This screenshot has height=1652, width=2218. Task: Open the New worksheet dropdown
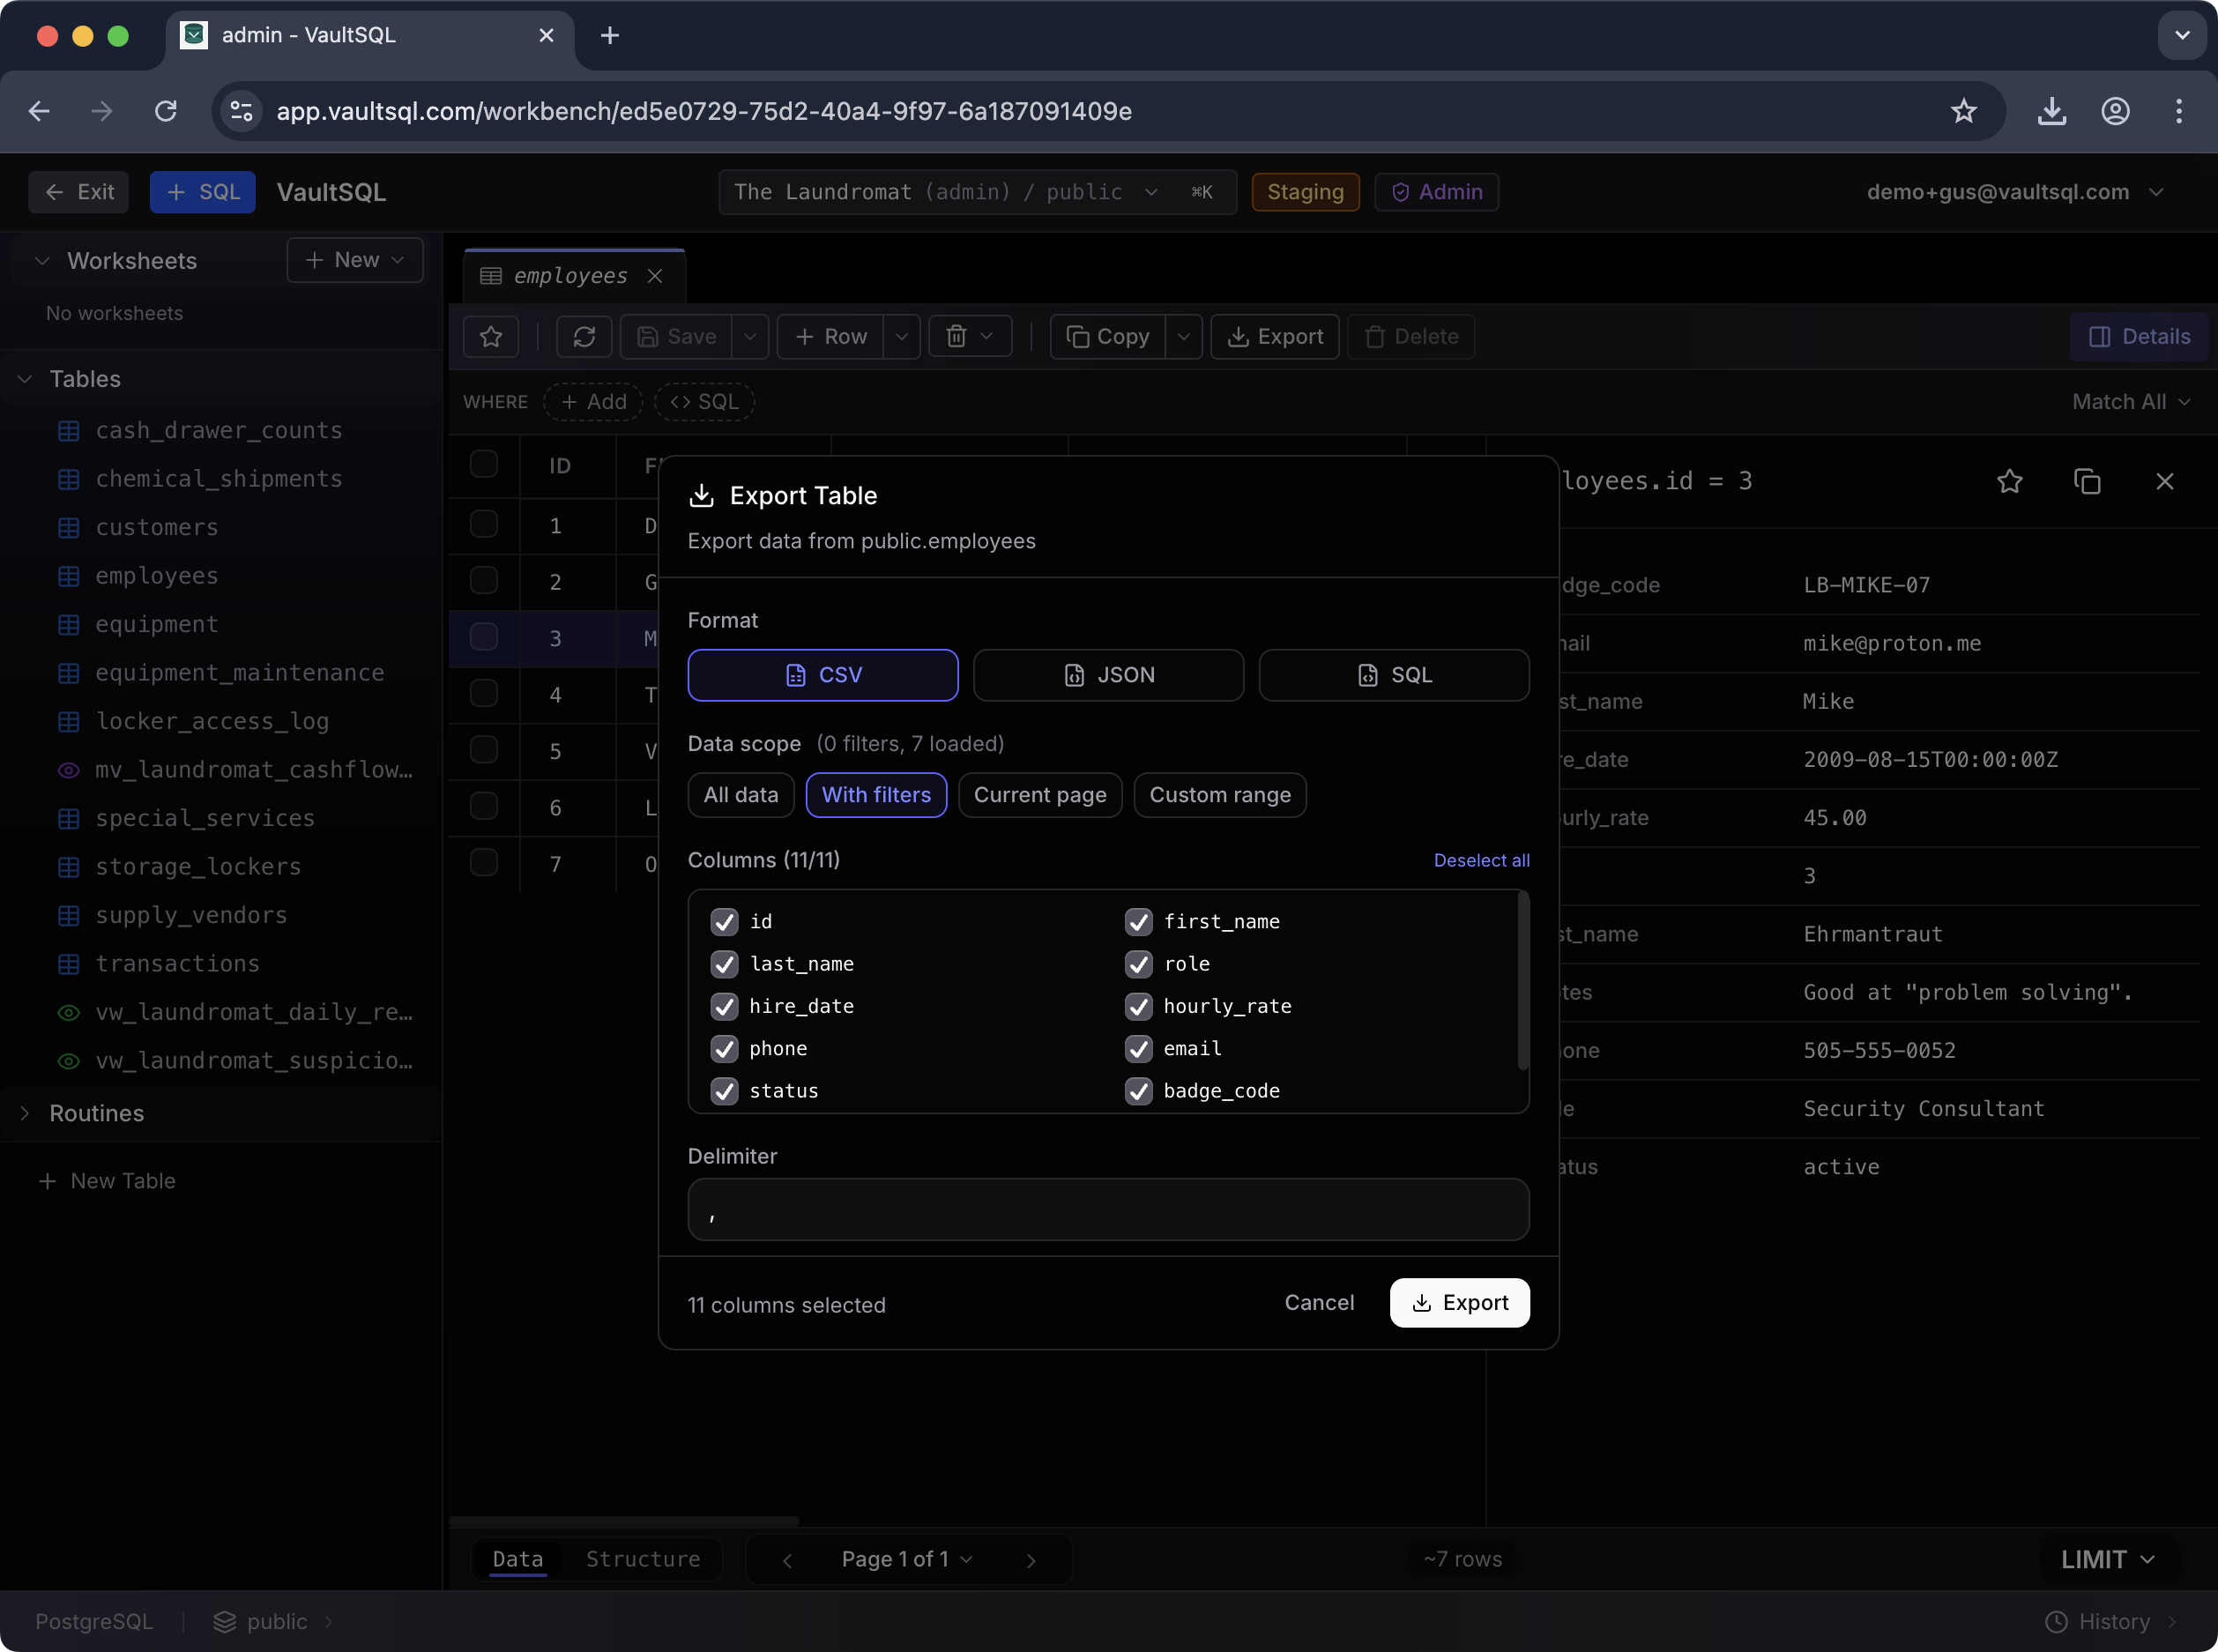click(x=355, y=260)
